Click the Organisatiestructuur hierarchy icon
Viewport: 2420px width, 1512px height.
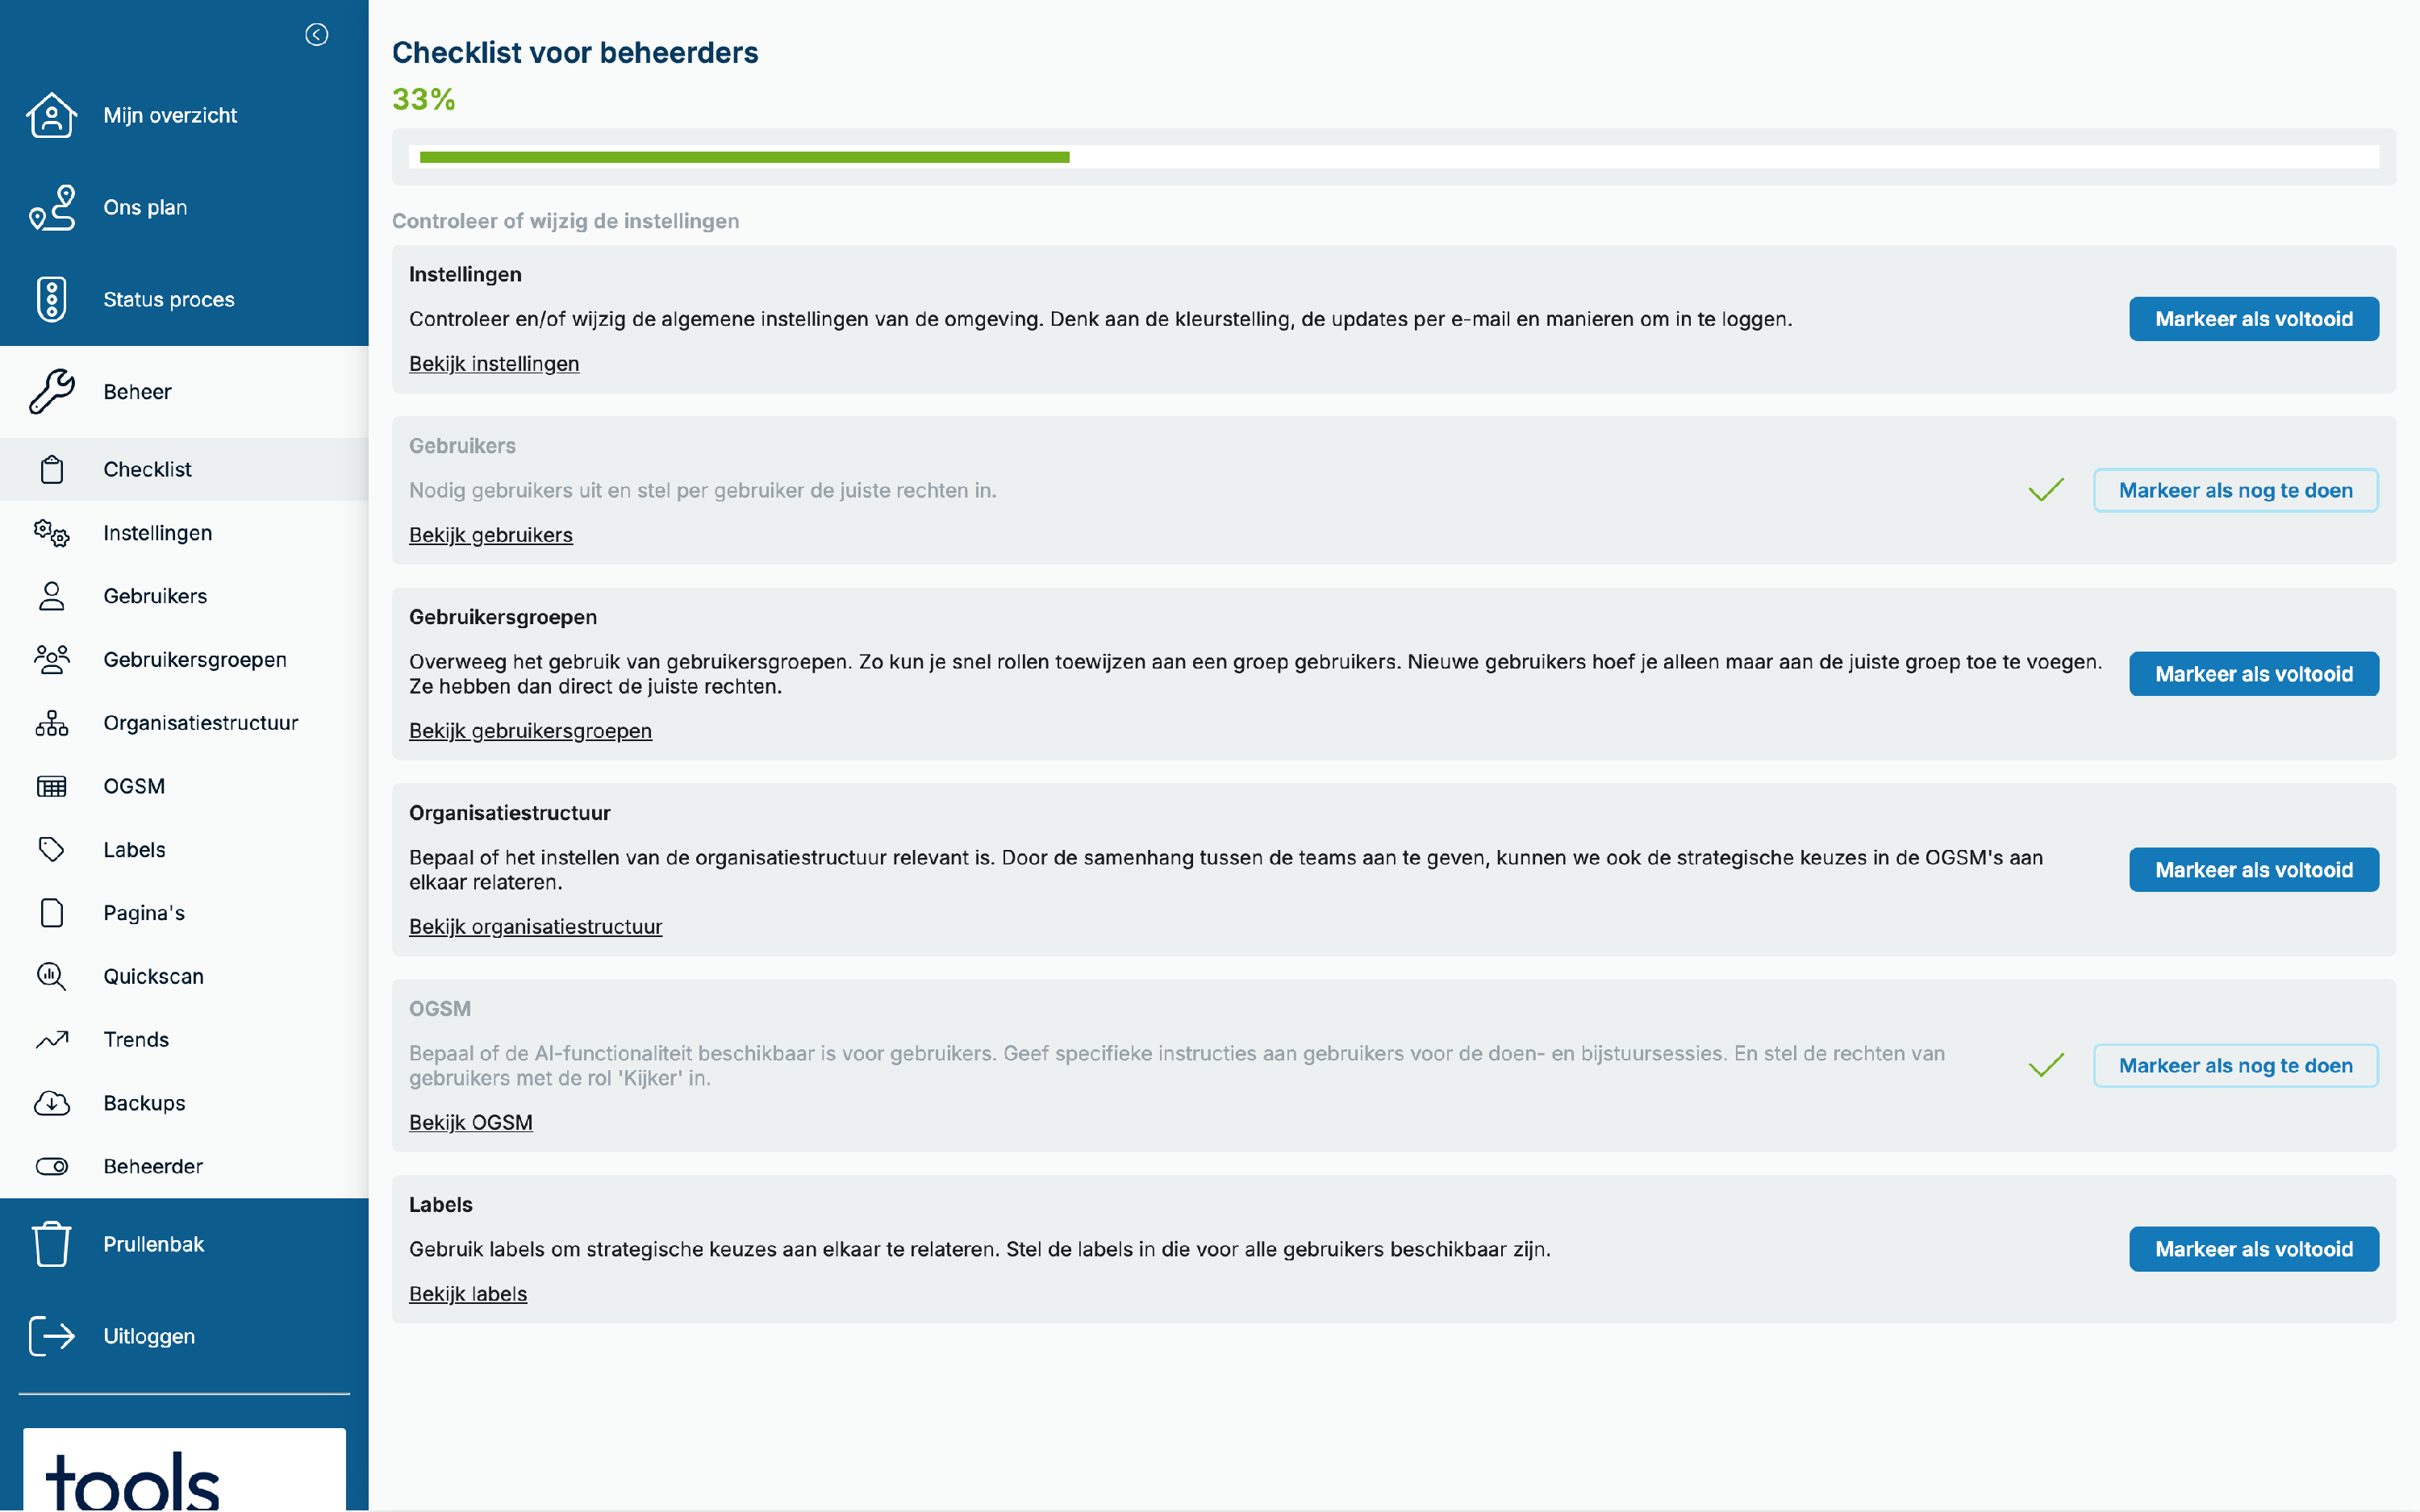coord(51,723)
